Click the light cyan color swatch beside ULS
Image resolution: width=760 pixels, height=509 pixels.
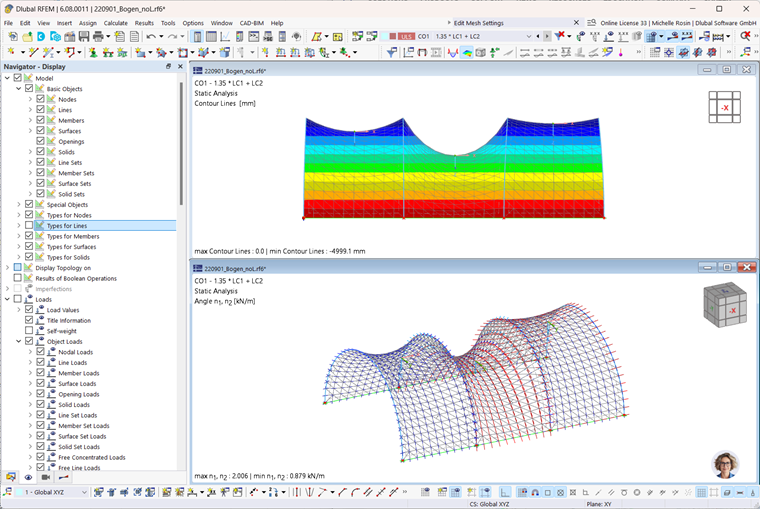point(385,36)
